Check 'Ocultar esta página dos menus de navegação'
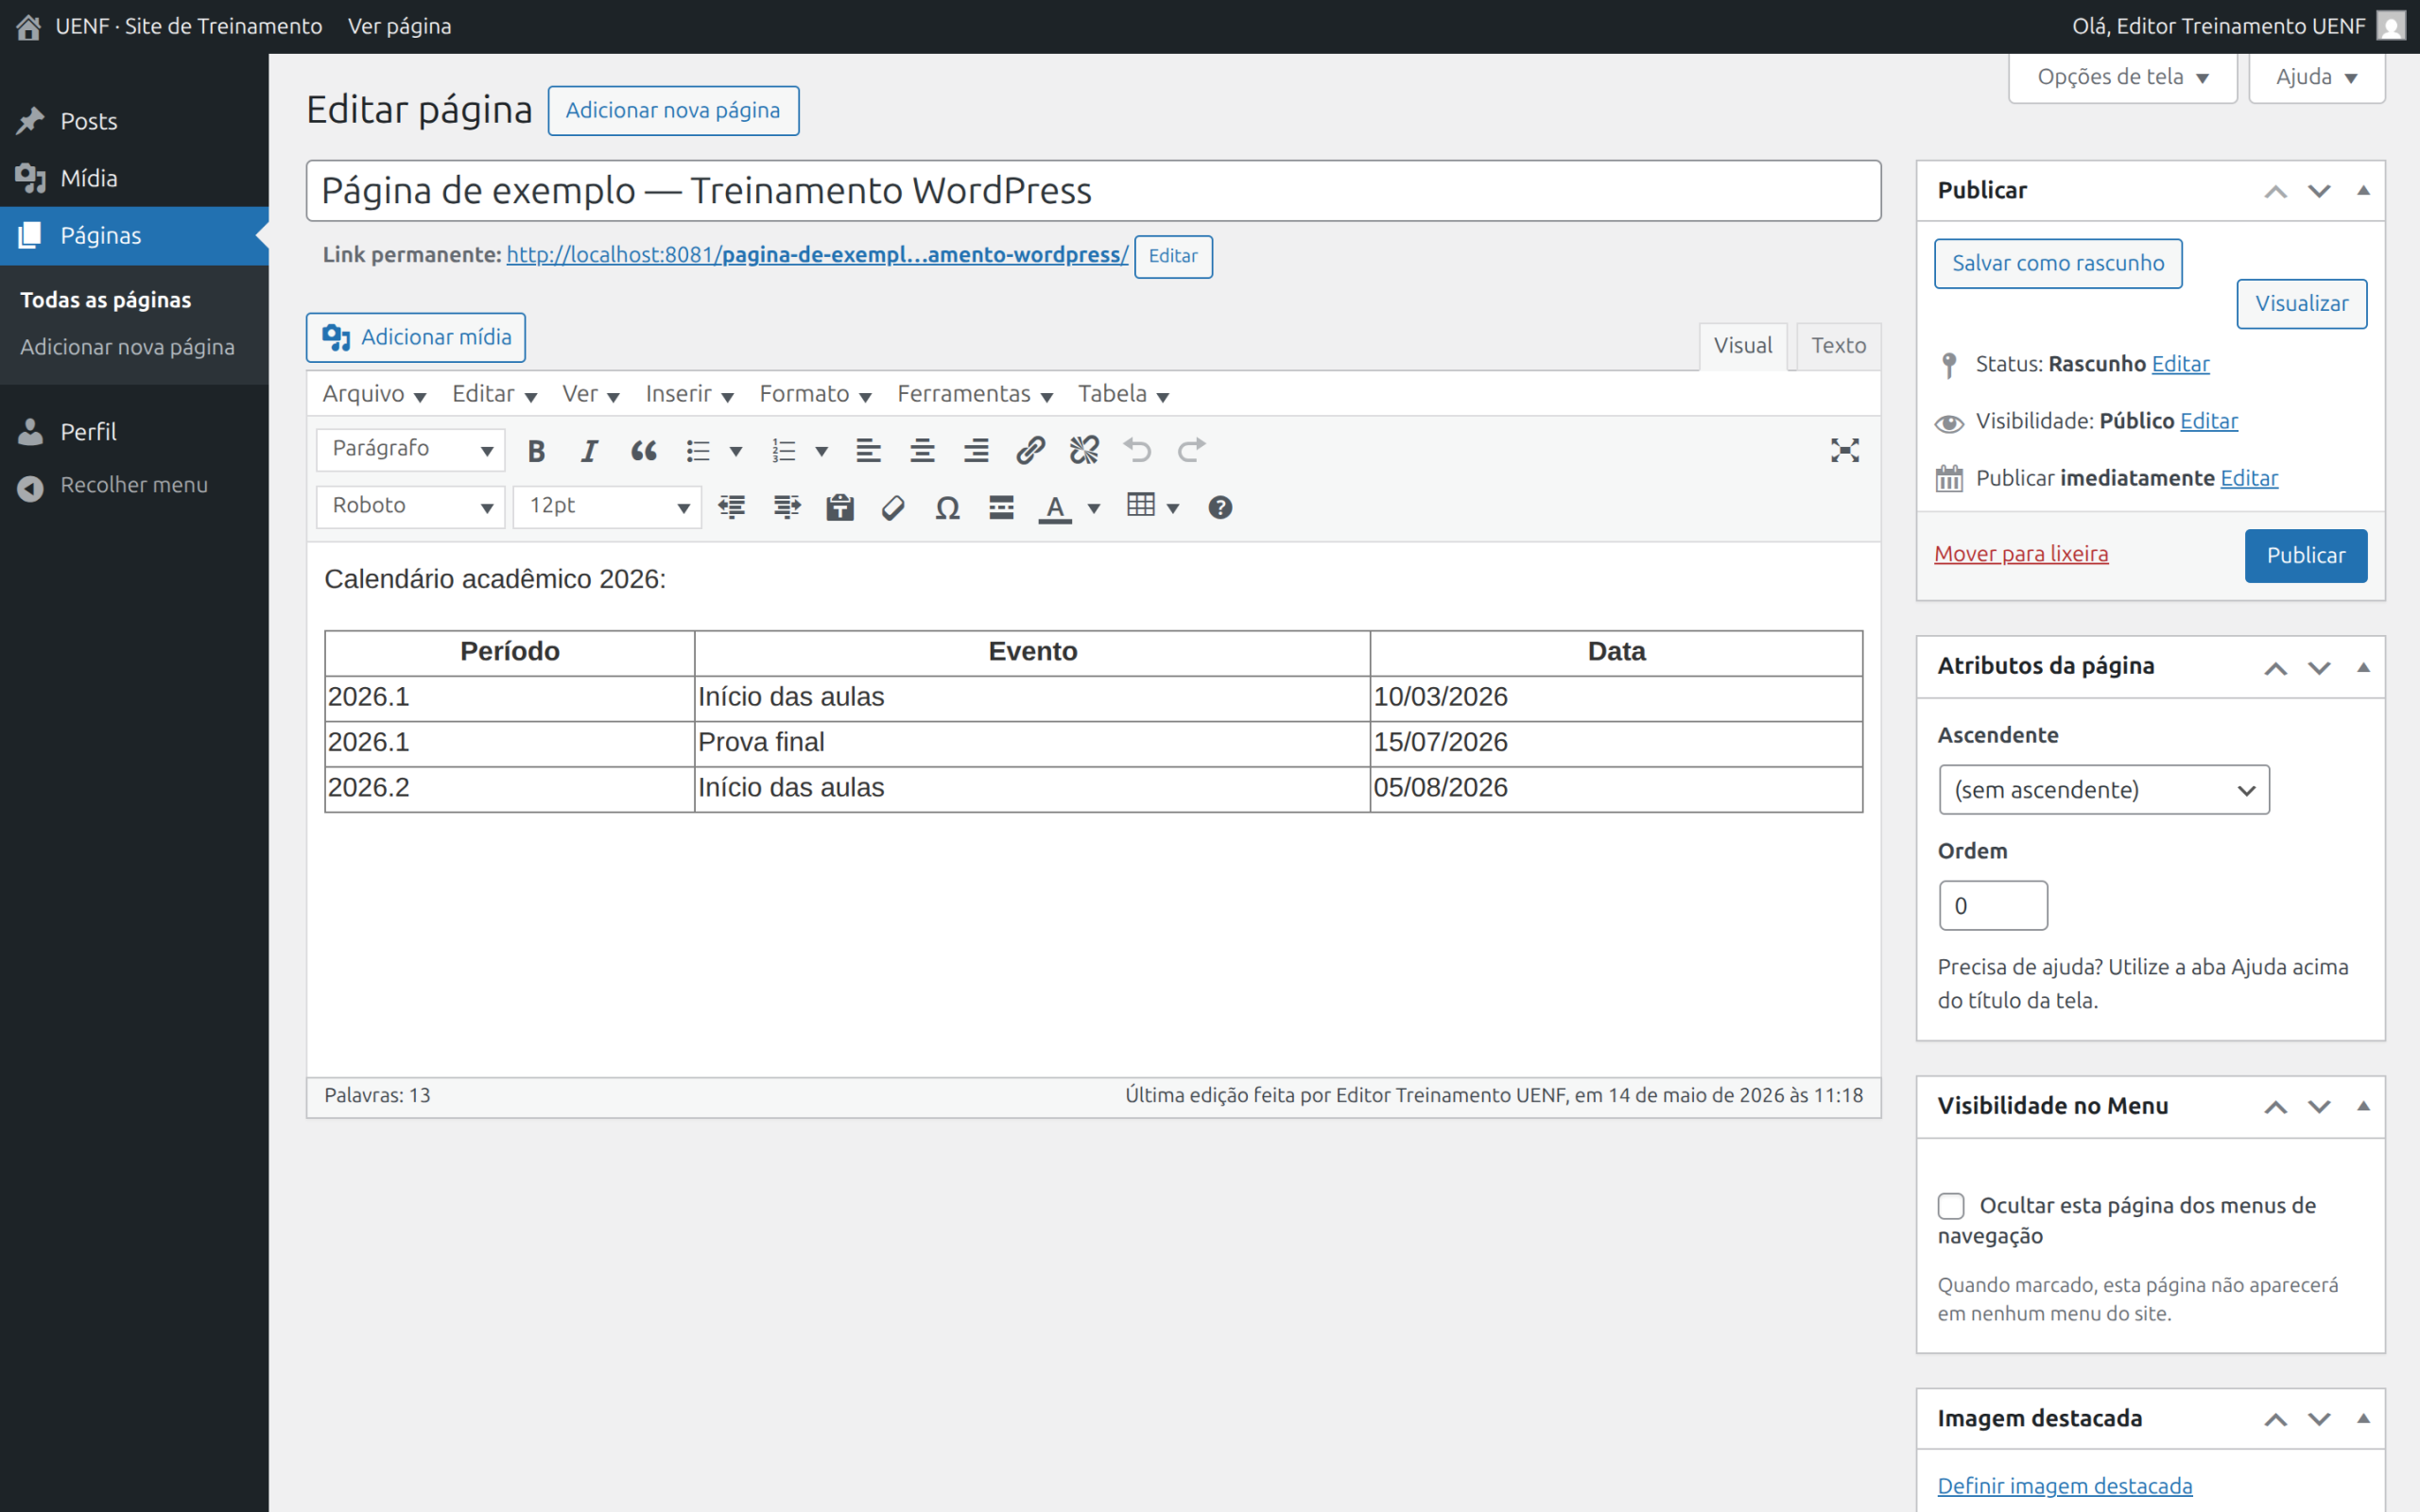The height and width of the screenshot is (1512, 2420). (x=1951, y=1206)
